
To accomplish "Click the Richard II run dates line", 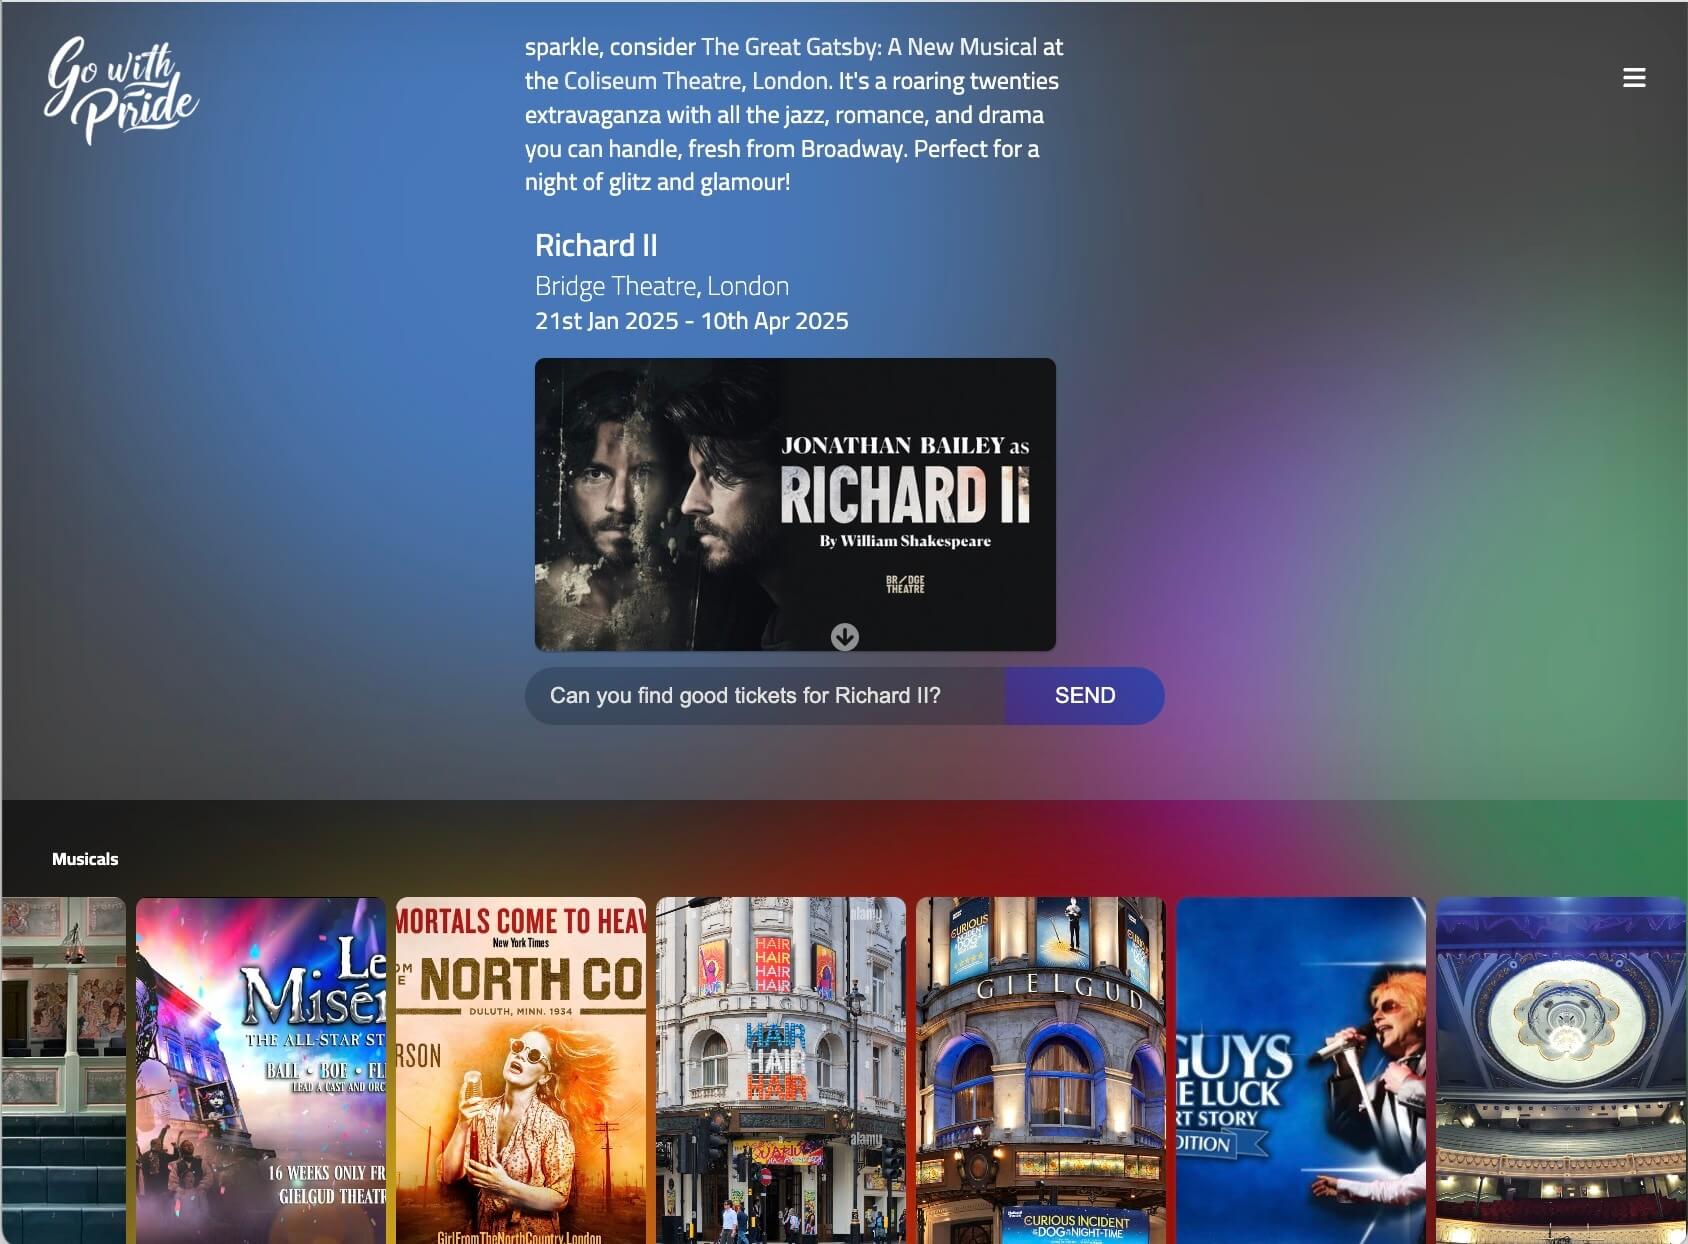I will pos(692,322).
